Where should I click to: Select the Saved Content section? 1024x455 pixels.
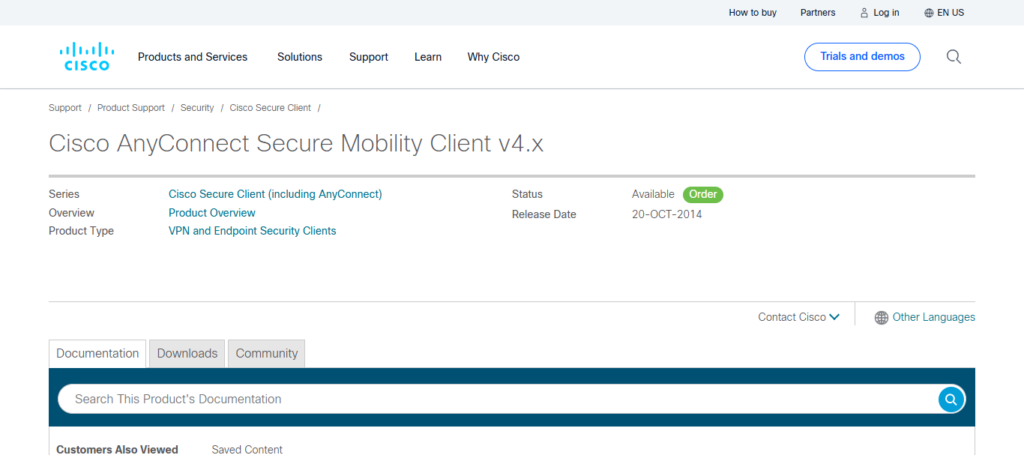pyautogui.click(x=247, y=450)
